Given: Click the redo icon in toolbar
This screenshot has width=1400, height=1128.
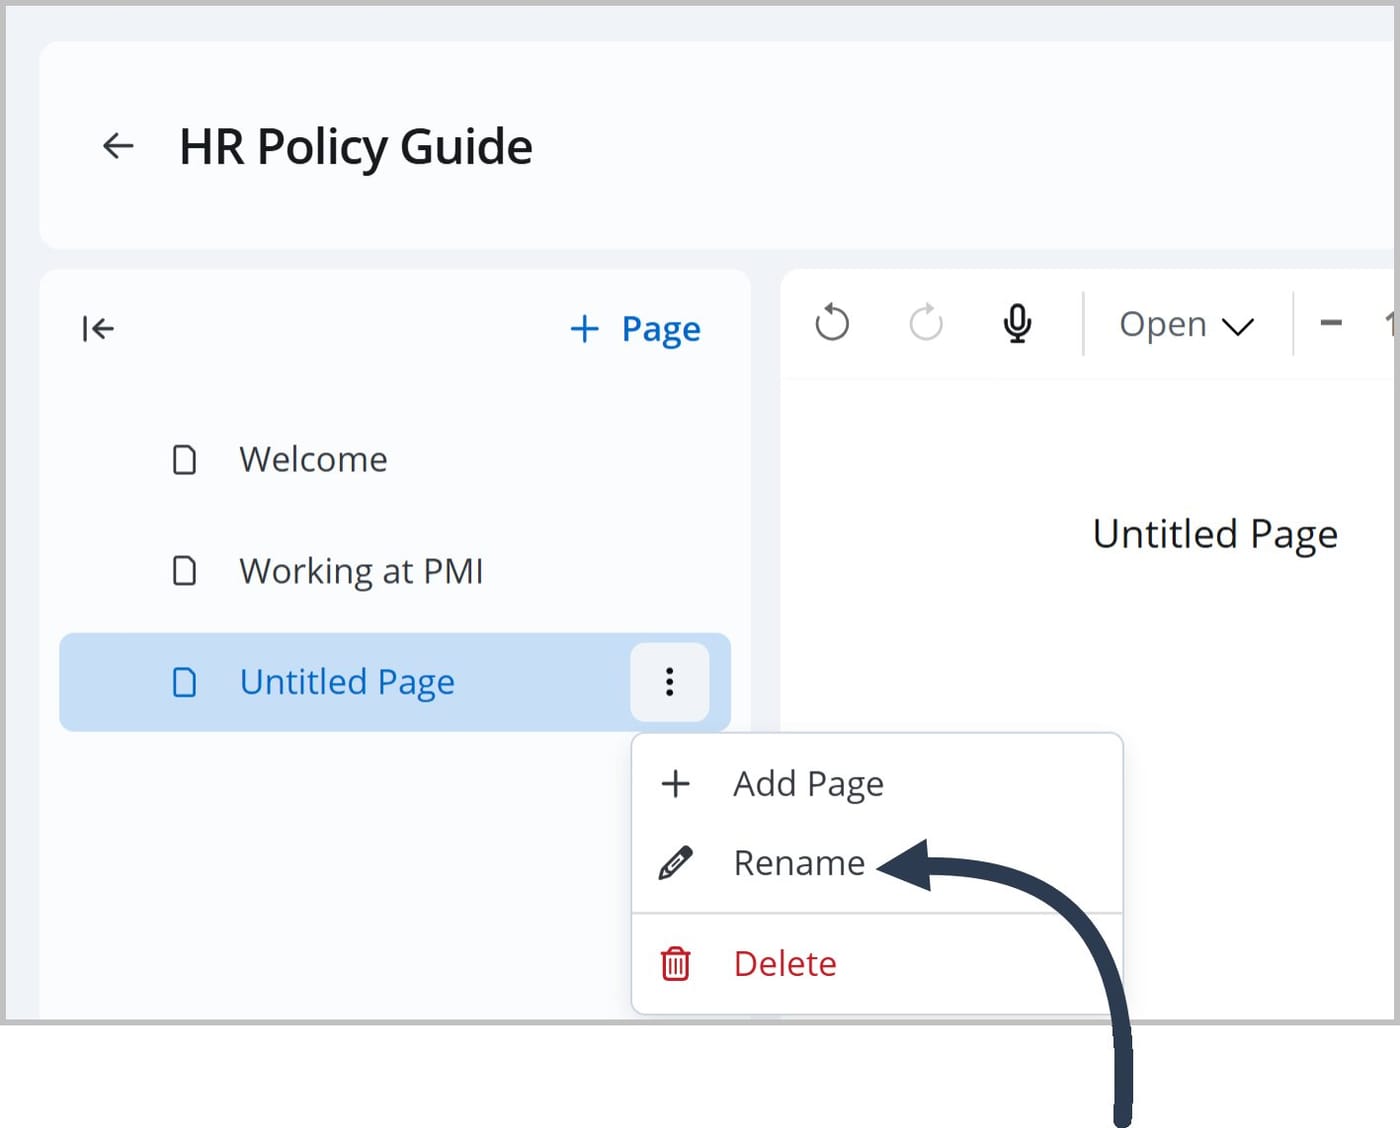Looking at the screenshot, I should pos(926,323).
